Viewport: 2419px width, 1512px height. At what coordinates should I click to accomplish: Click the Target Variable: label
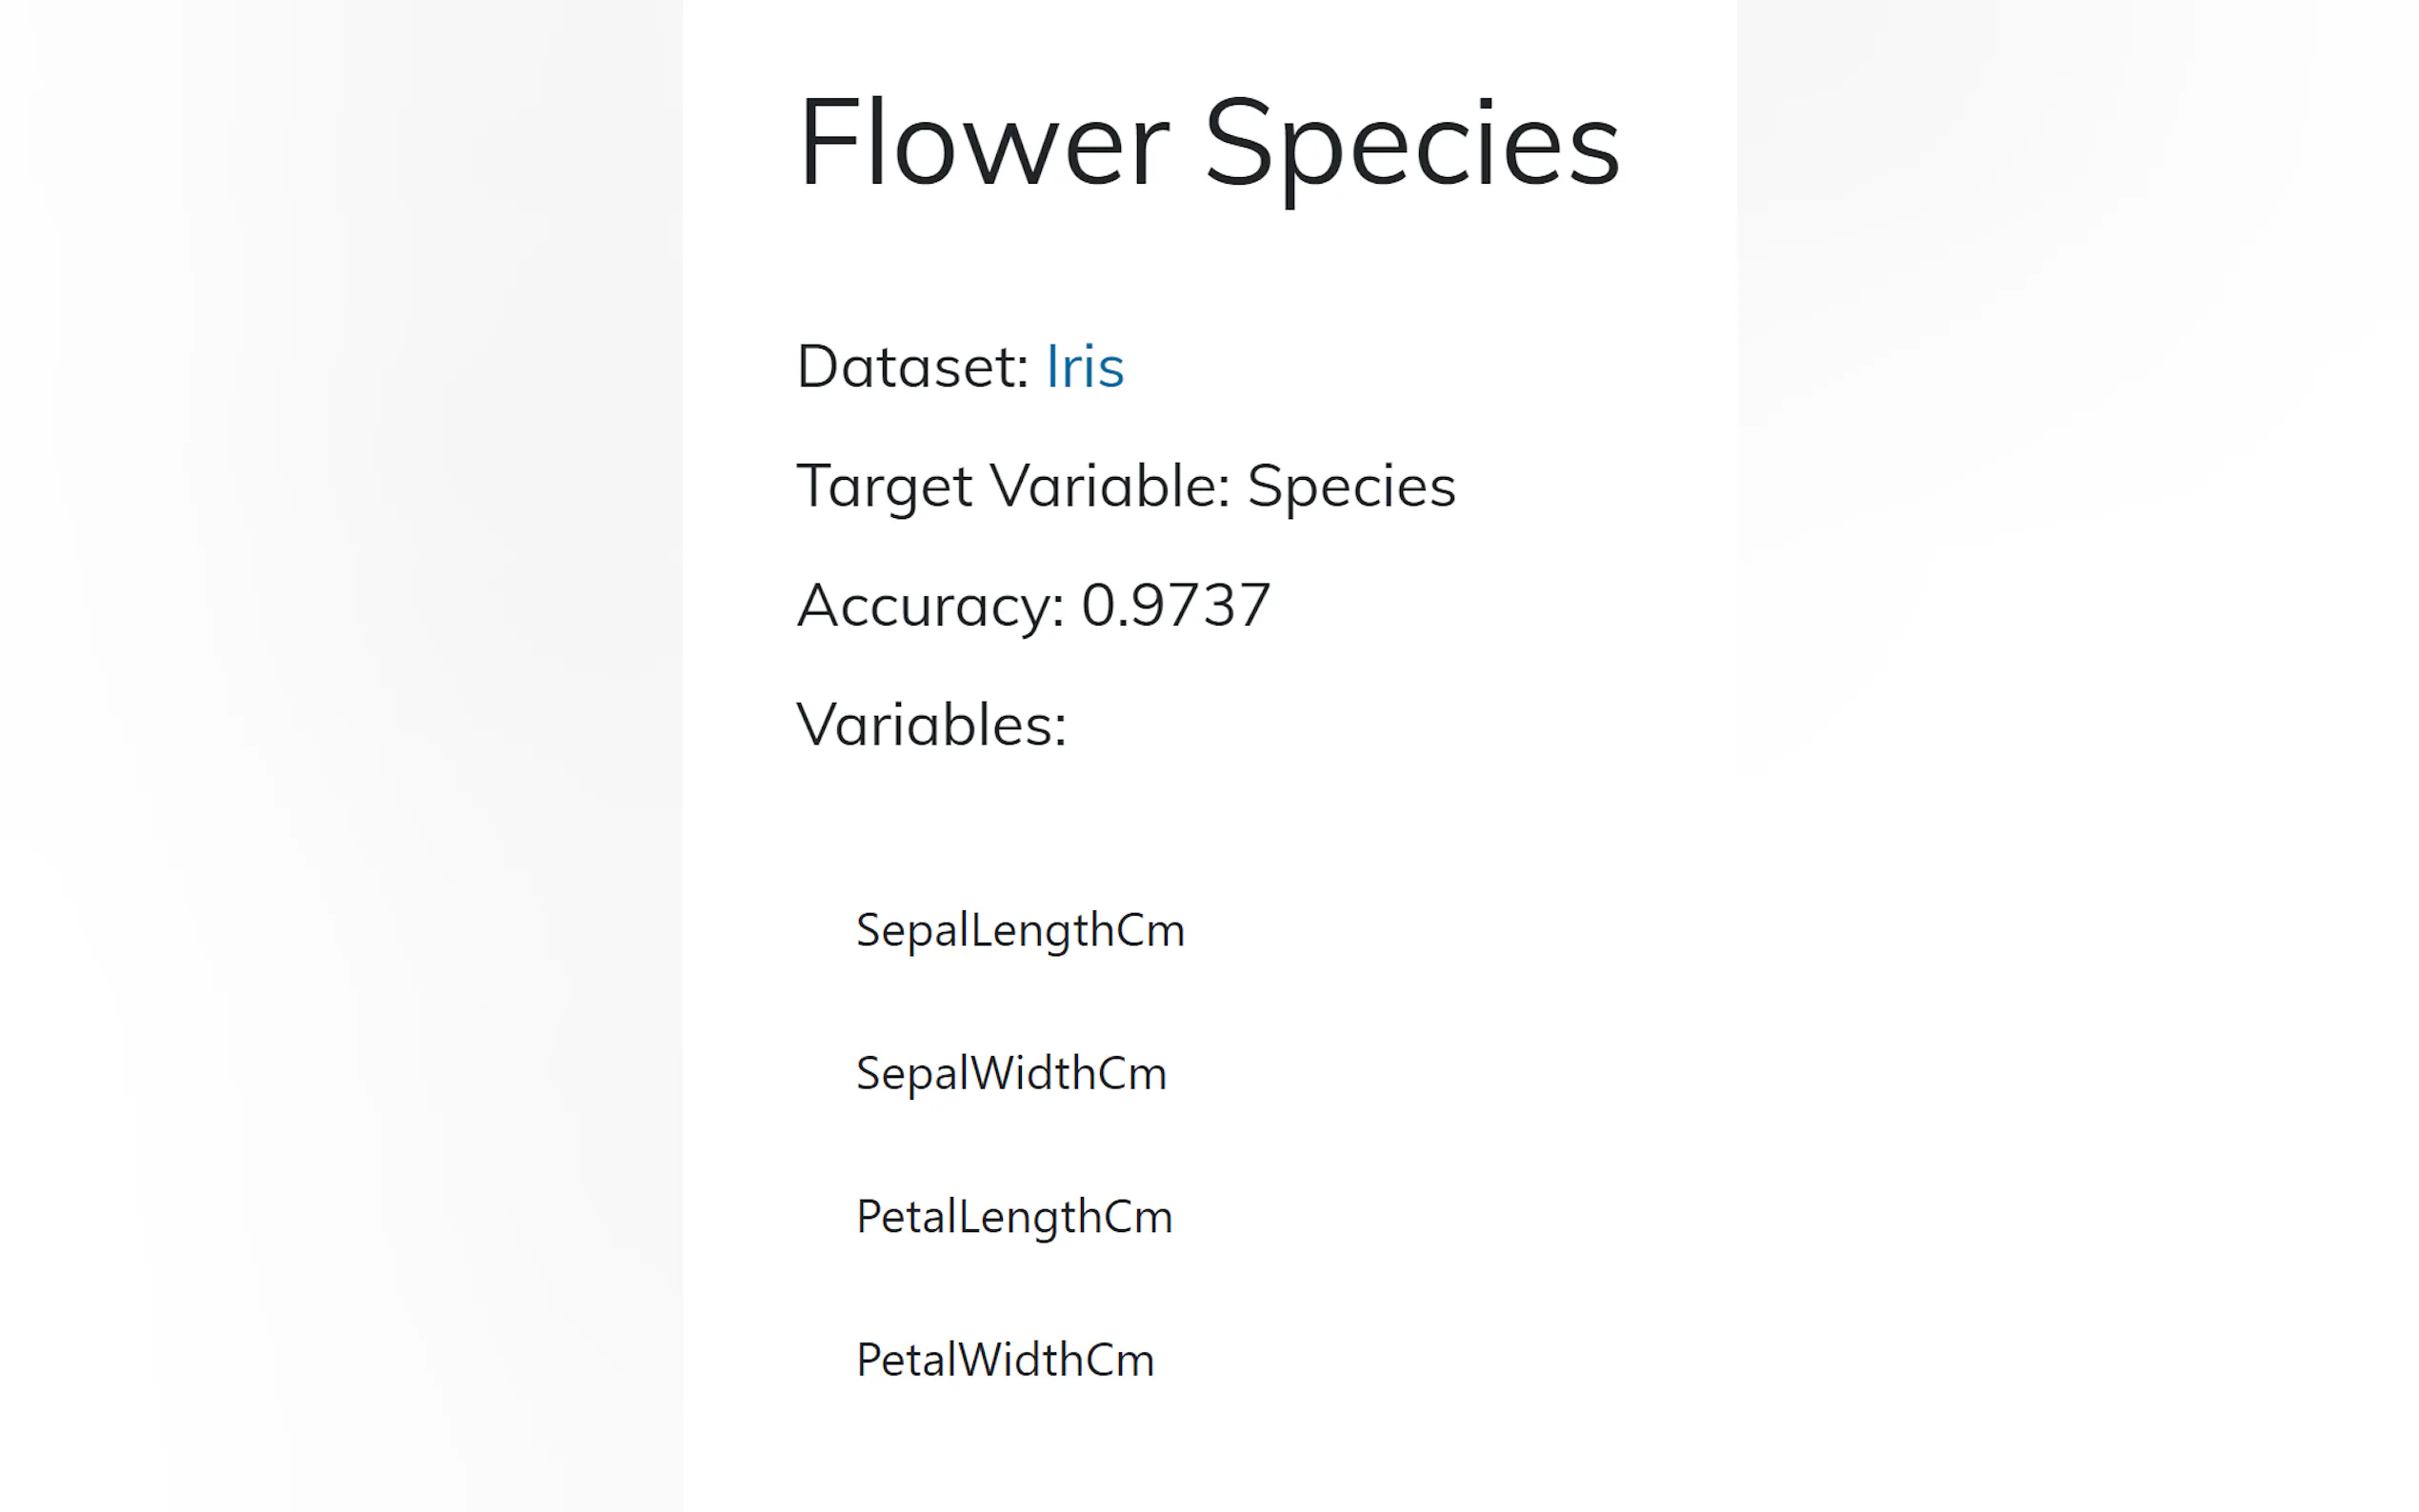click(x=1012, y=487)
